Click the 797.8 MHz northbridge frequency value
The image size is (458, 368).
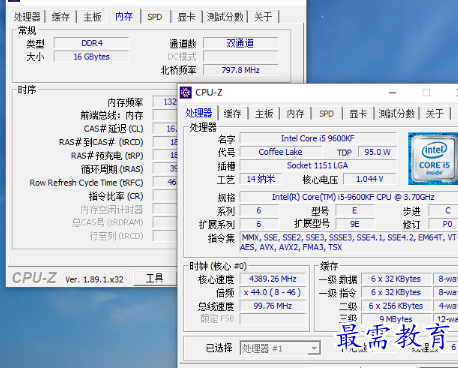click(241, 70)
